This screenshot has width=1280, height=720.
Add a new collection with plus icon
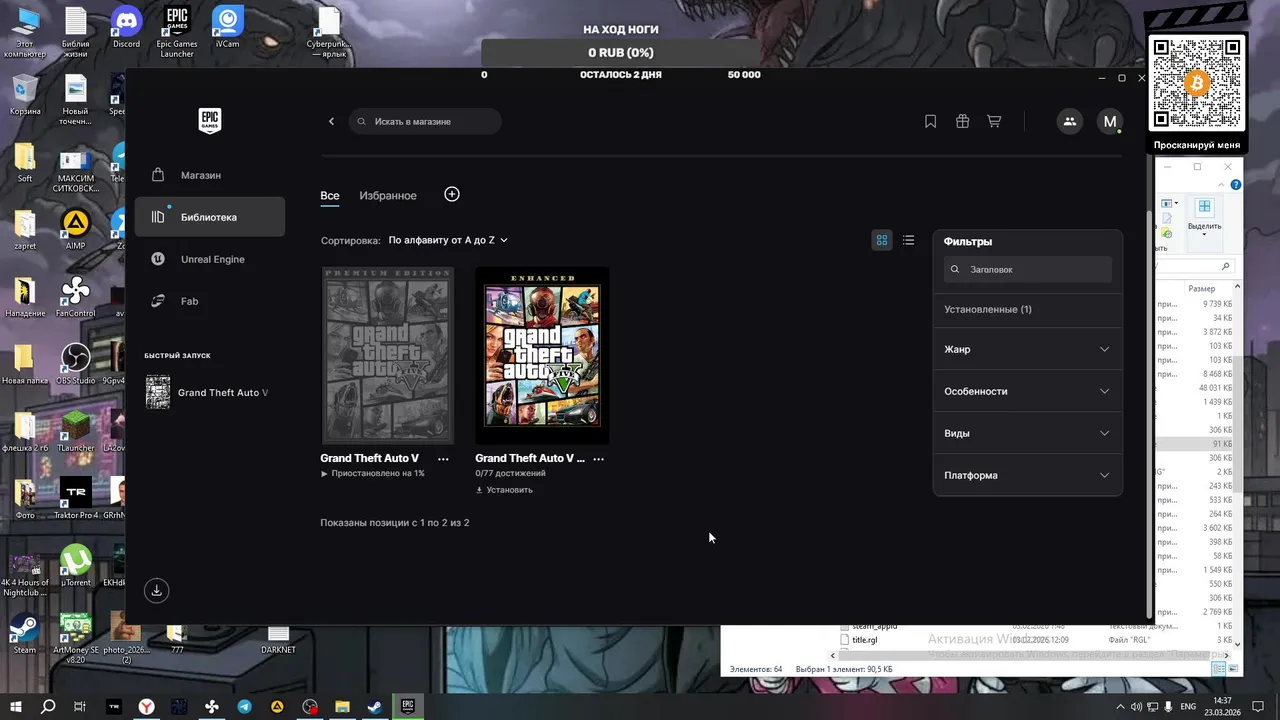pyautogui.click(x=452, y=194)
